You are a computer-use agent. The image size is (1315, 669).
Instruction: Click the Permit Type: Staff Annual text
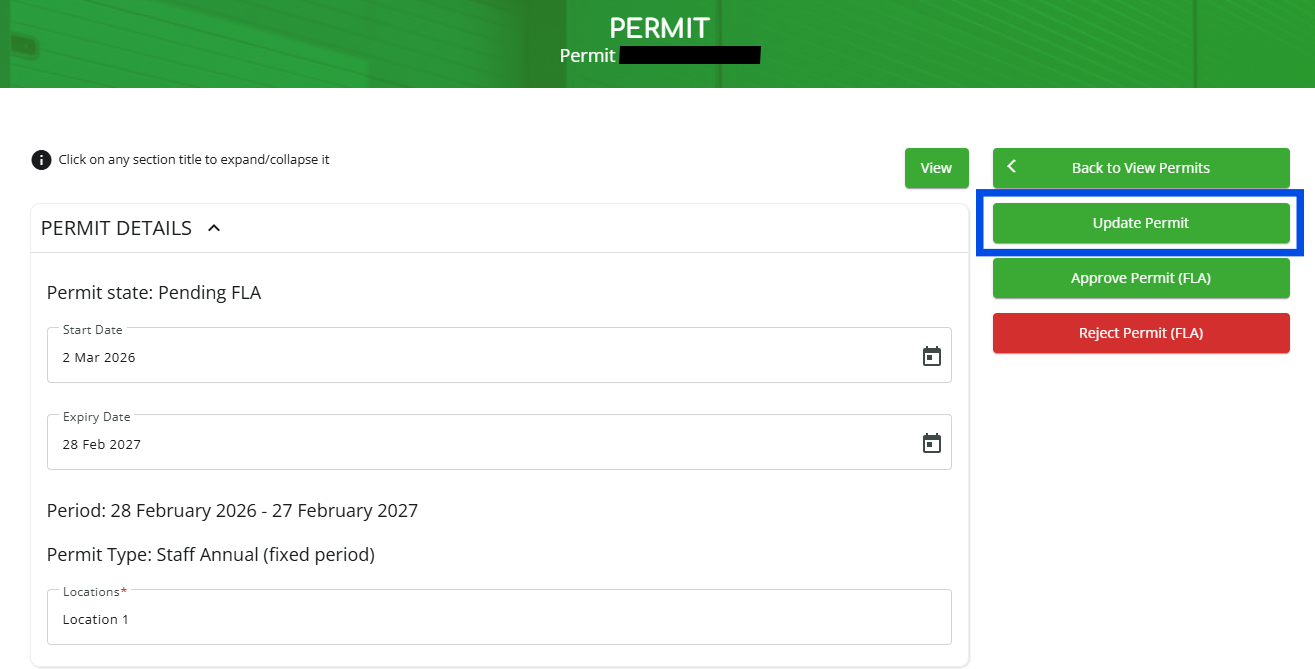[x=210, y=555]
